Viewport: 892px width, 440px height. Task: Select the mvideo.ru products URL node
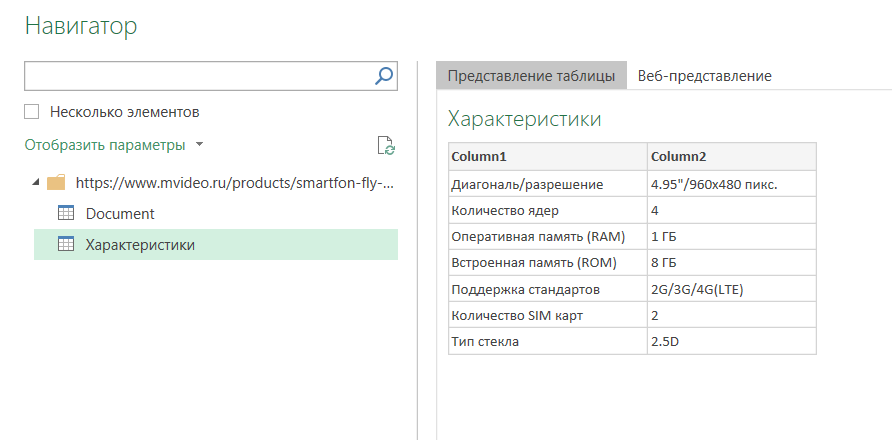pyautogui.click(x=234, y=183)
